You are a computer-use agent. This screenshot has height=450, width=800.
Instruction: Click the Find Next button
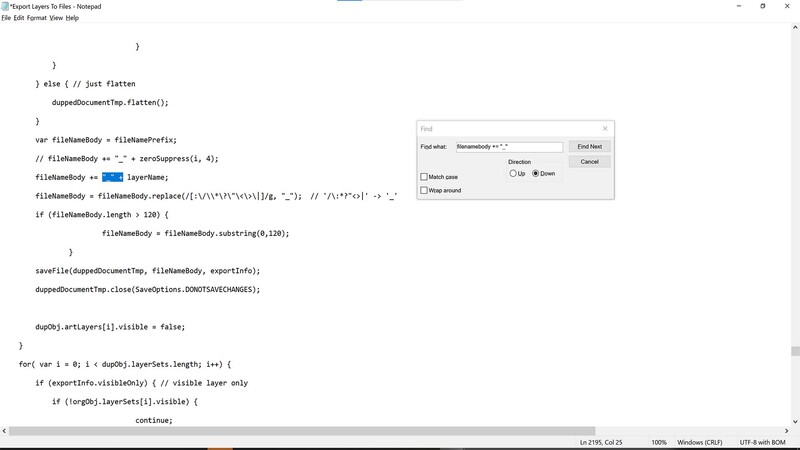point(589,146)
